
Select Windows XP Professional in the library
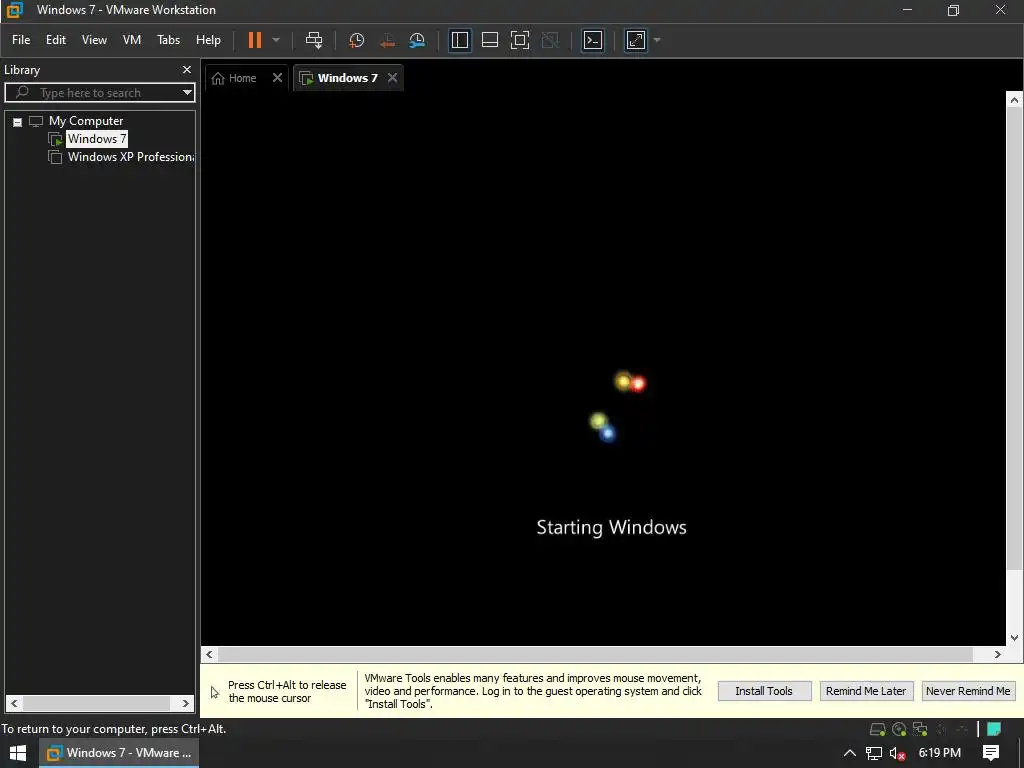click(x=131, y=157)
